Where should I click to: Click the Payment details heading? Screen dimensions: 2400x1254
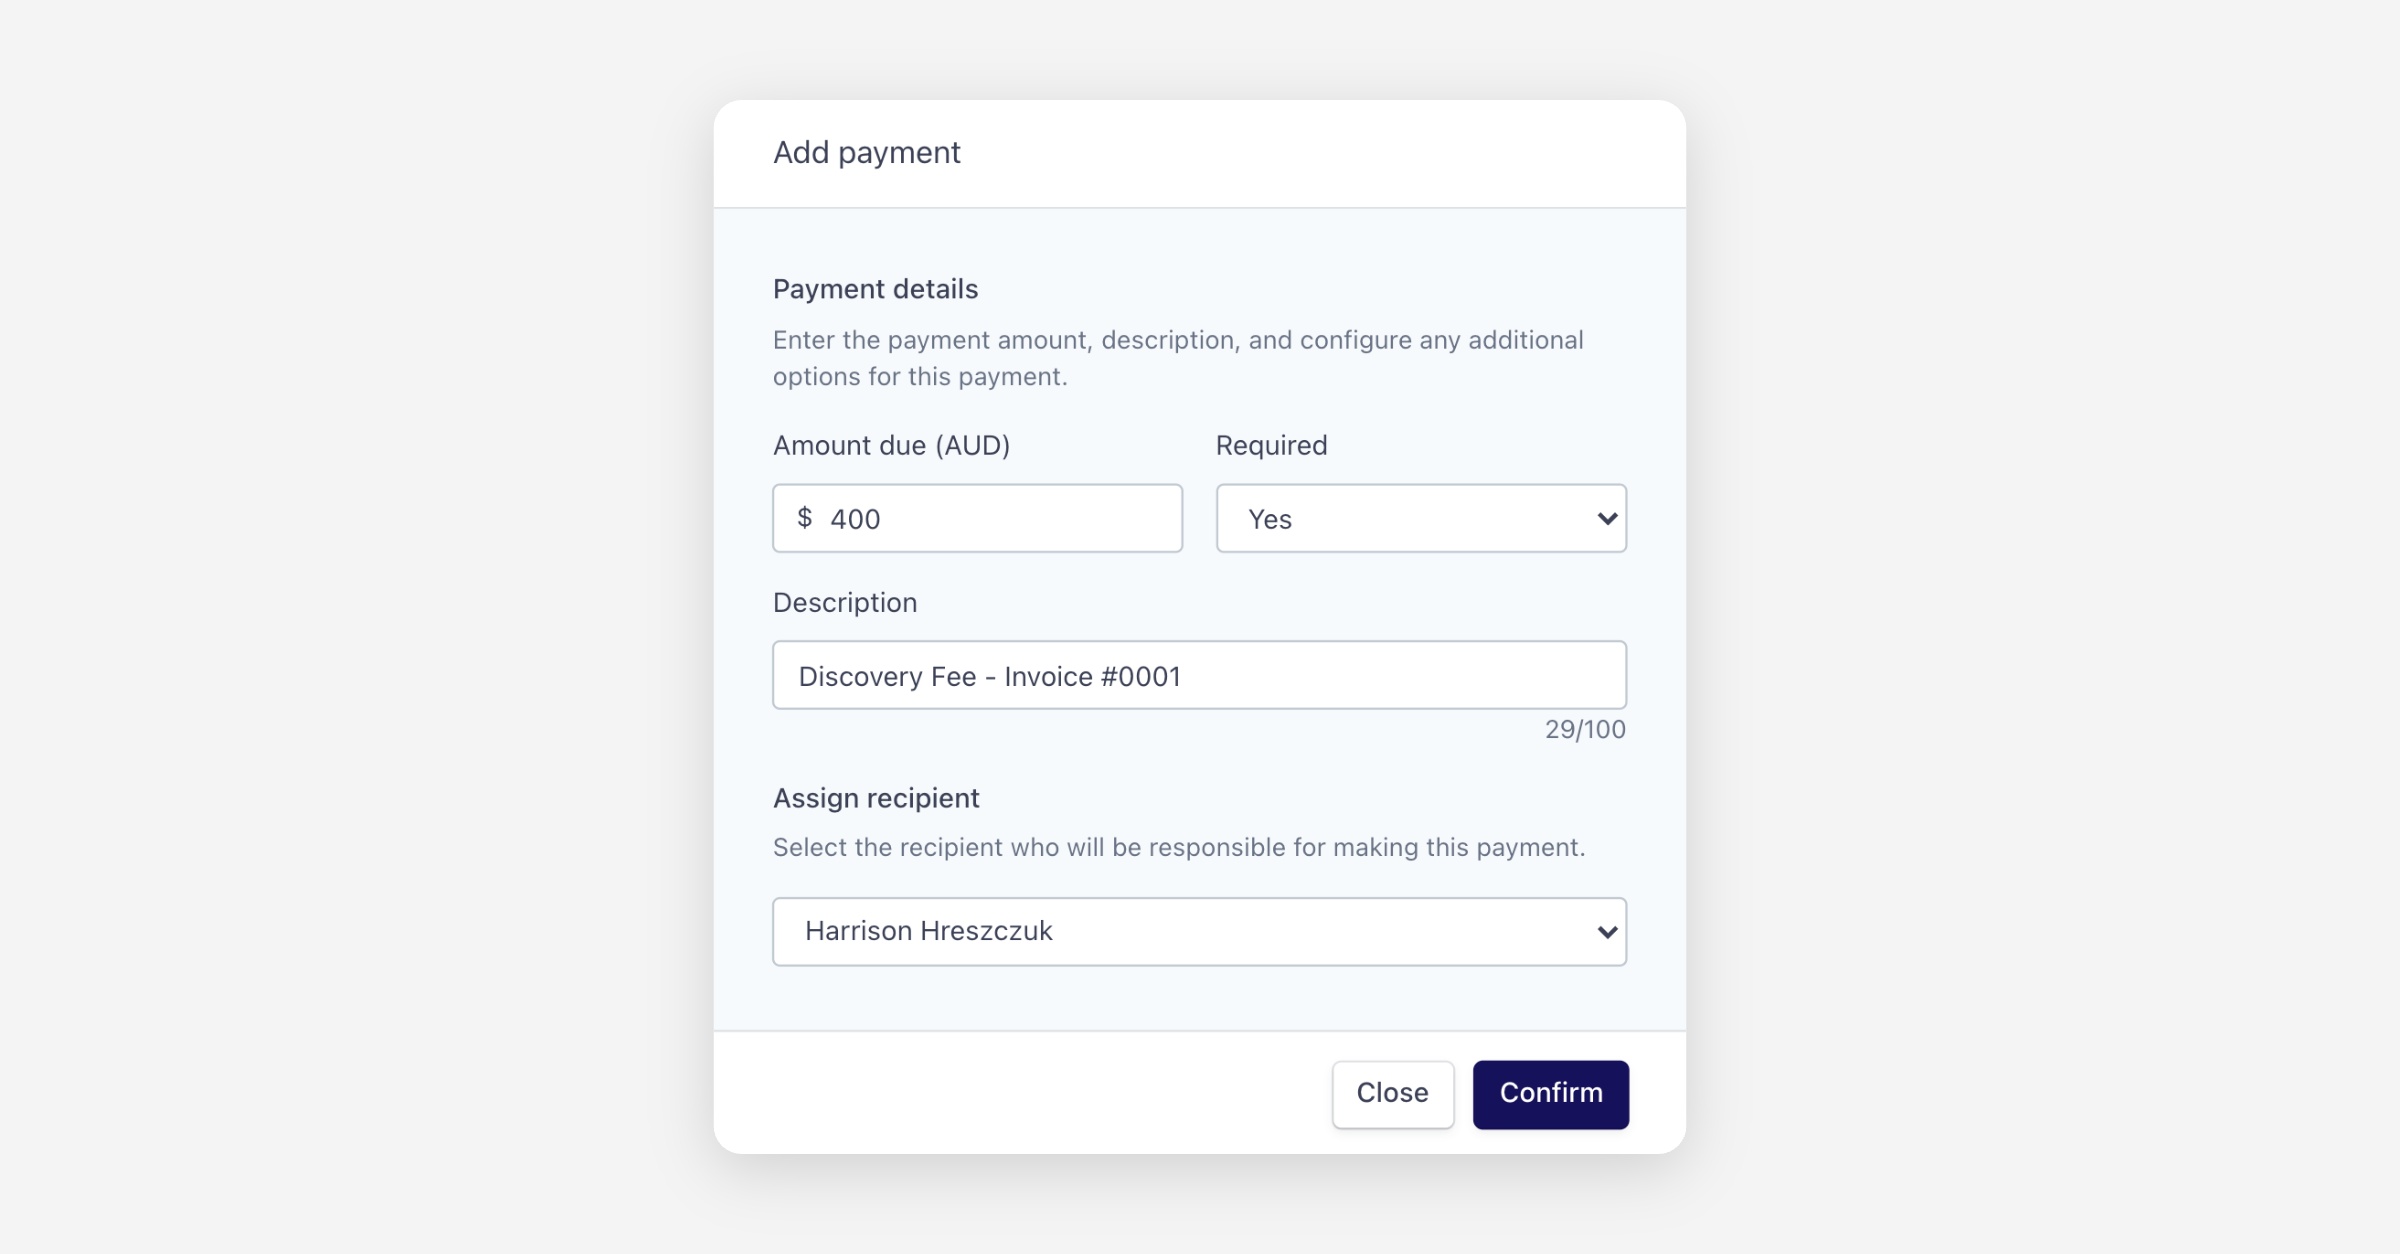tap(875, 290)
